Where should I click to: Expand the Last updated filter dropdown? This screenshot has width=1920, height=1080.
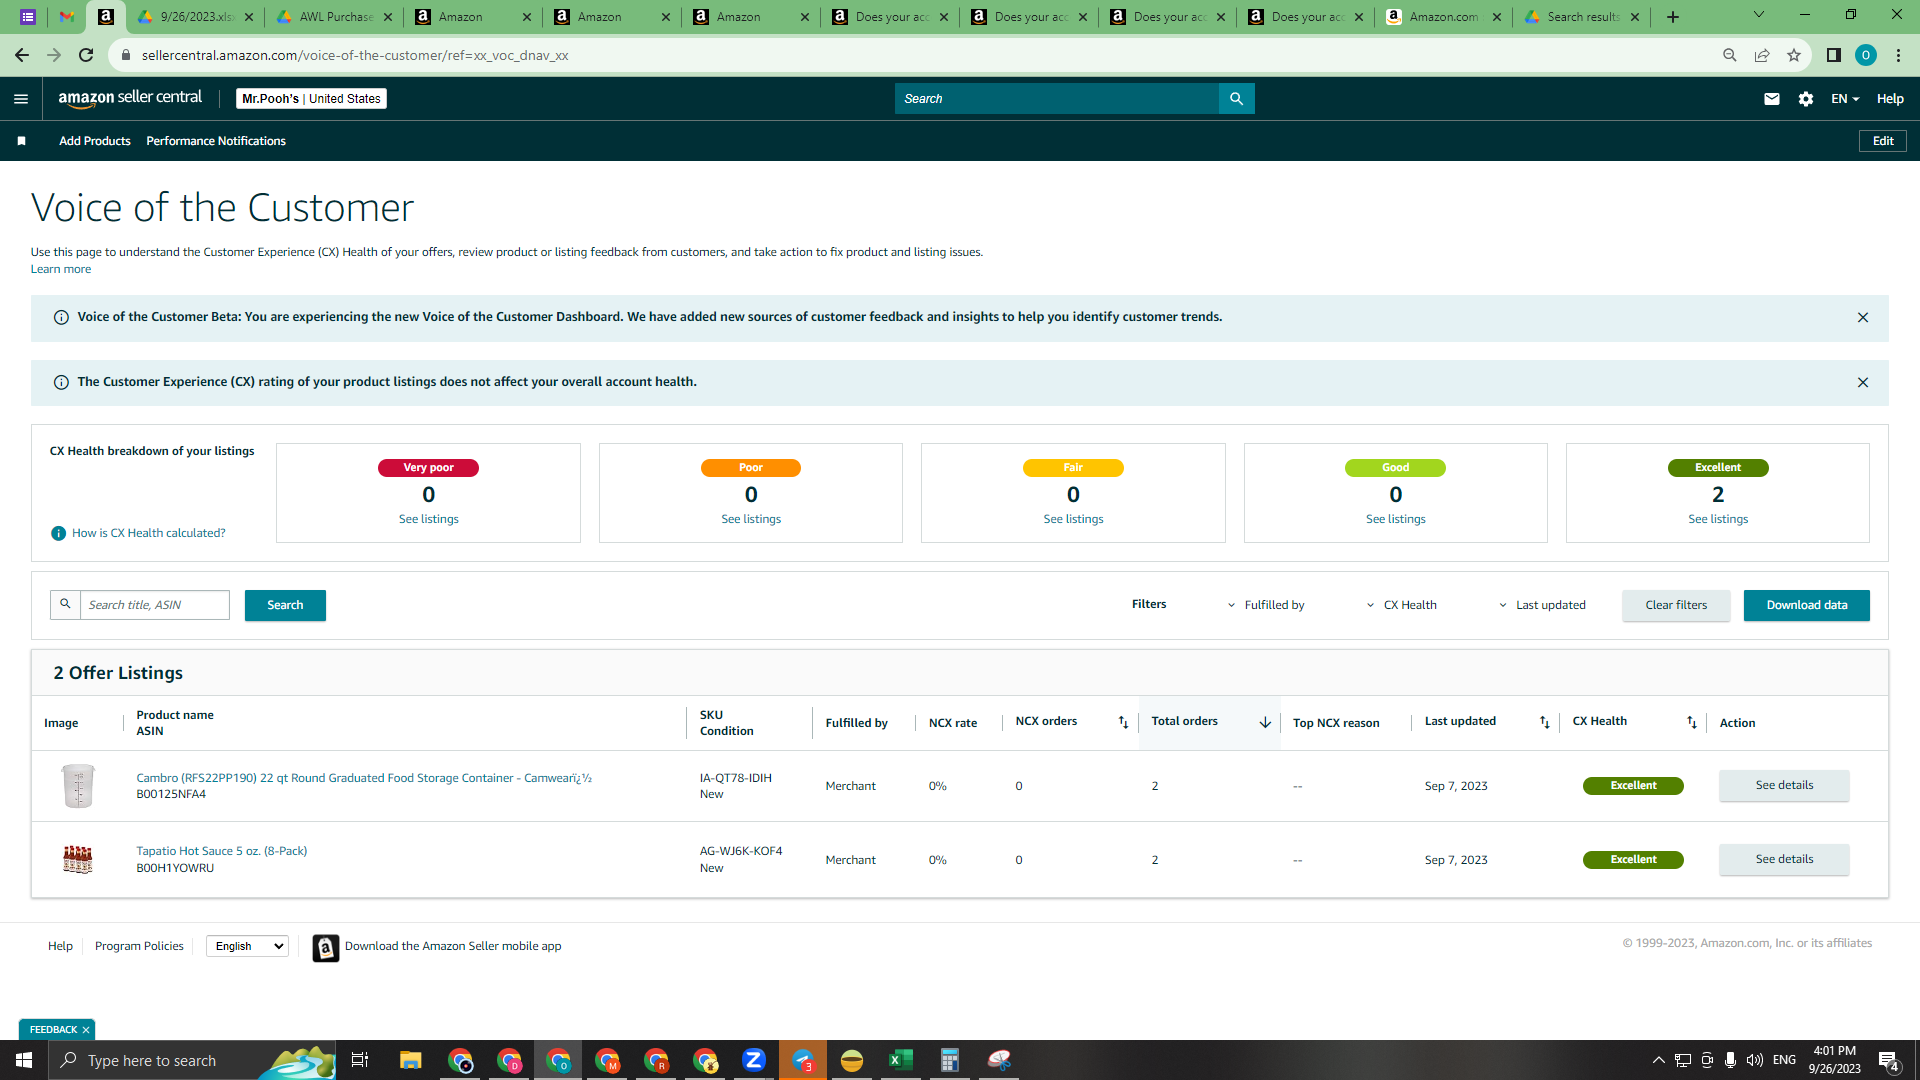(1542, 605)
